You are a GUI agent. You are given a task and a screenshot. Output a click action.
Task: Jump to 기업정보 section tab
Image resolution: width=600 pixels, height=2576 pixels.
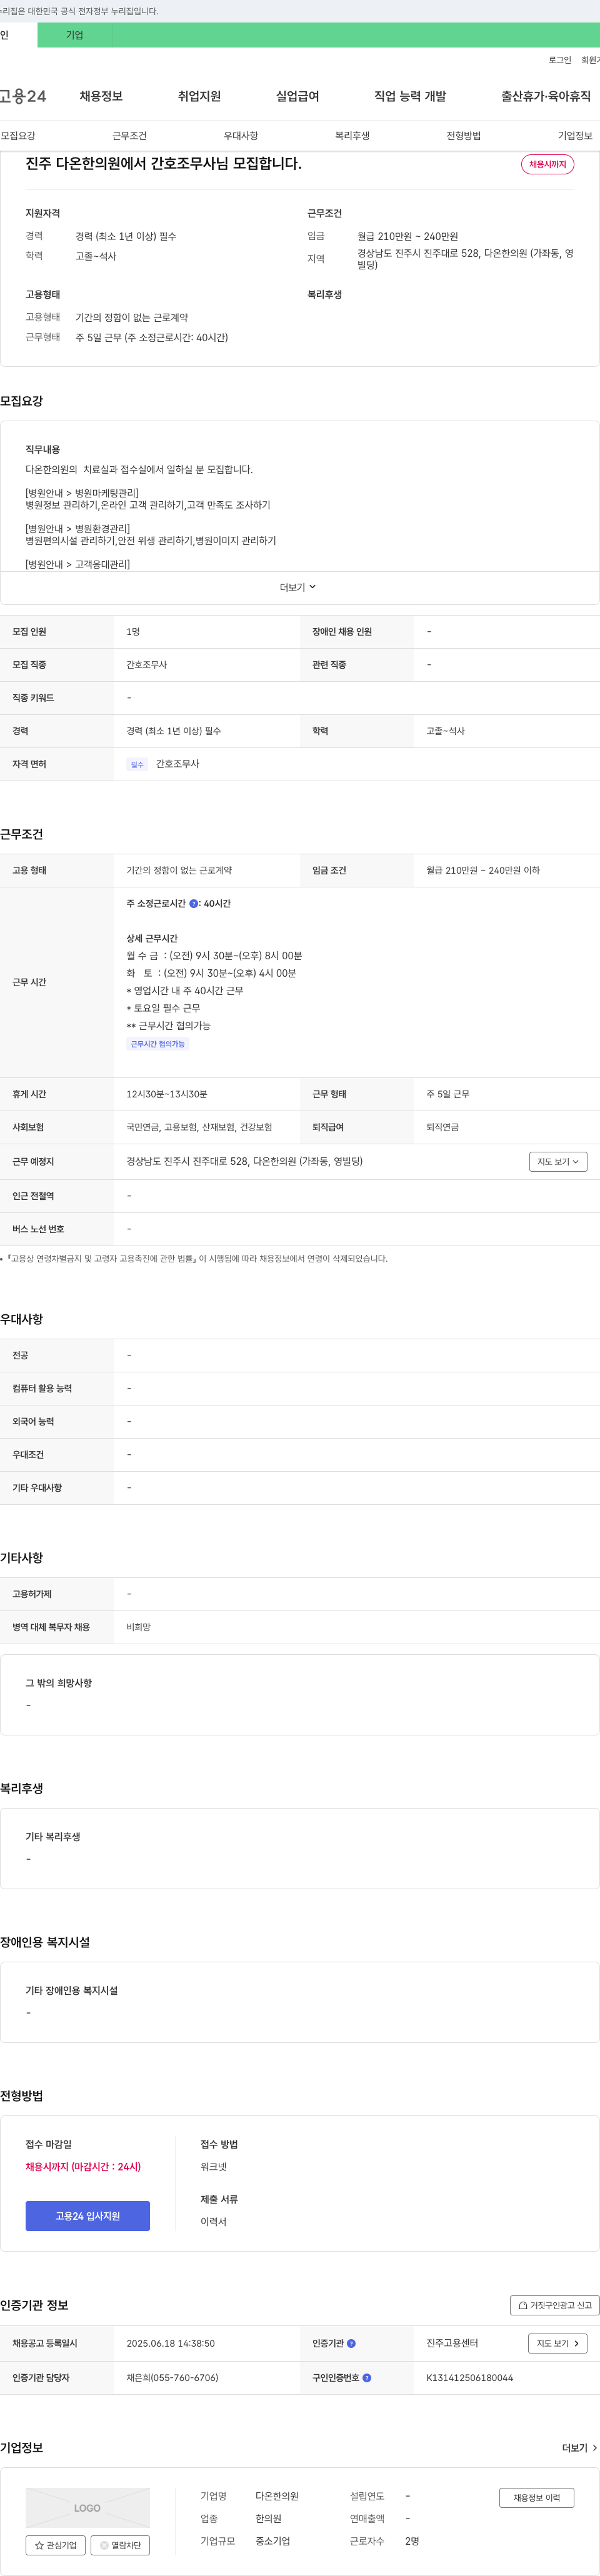575,136
